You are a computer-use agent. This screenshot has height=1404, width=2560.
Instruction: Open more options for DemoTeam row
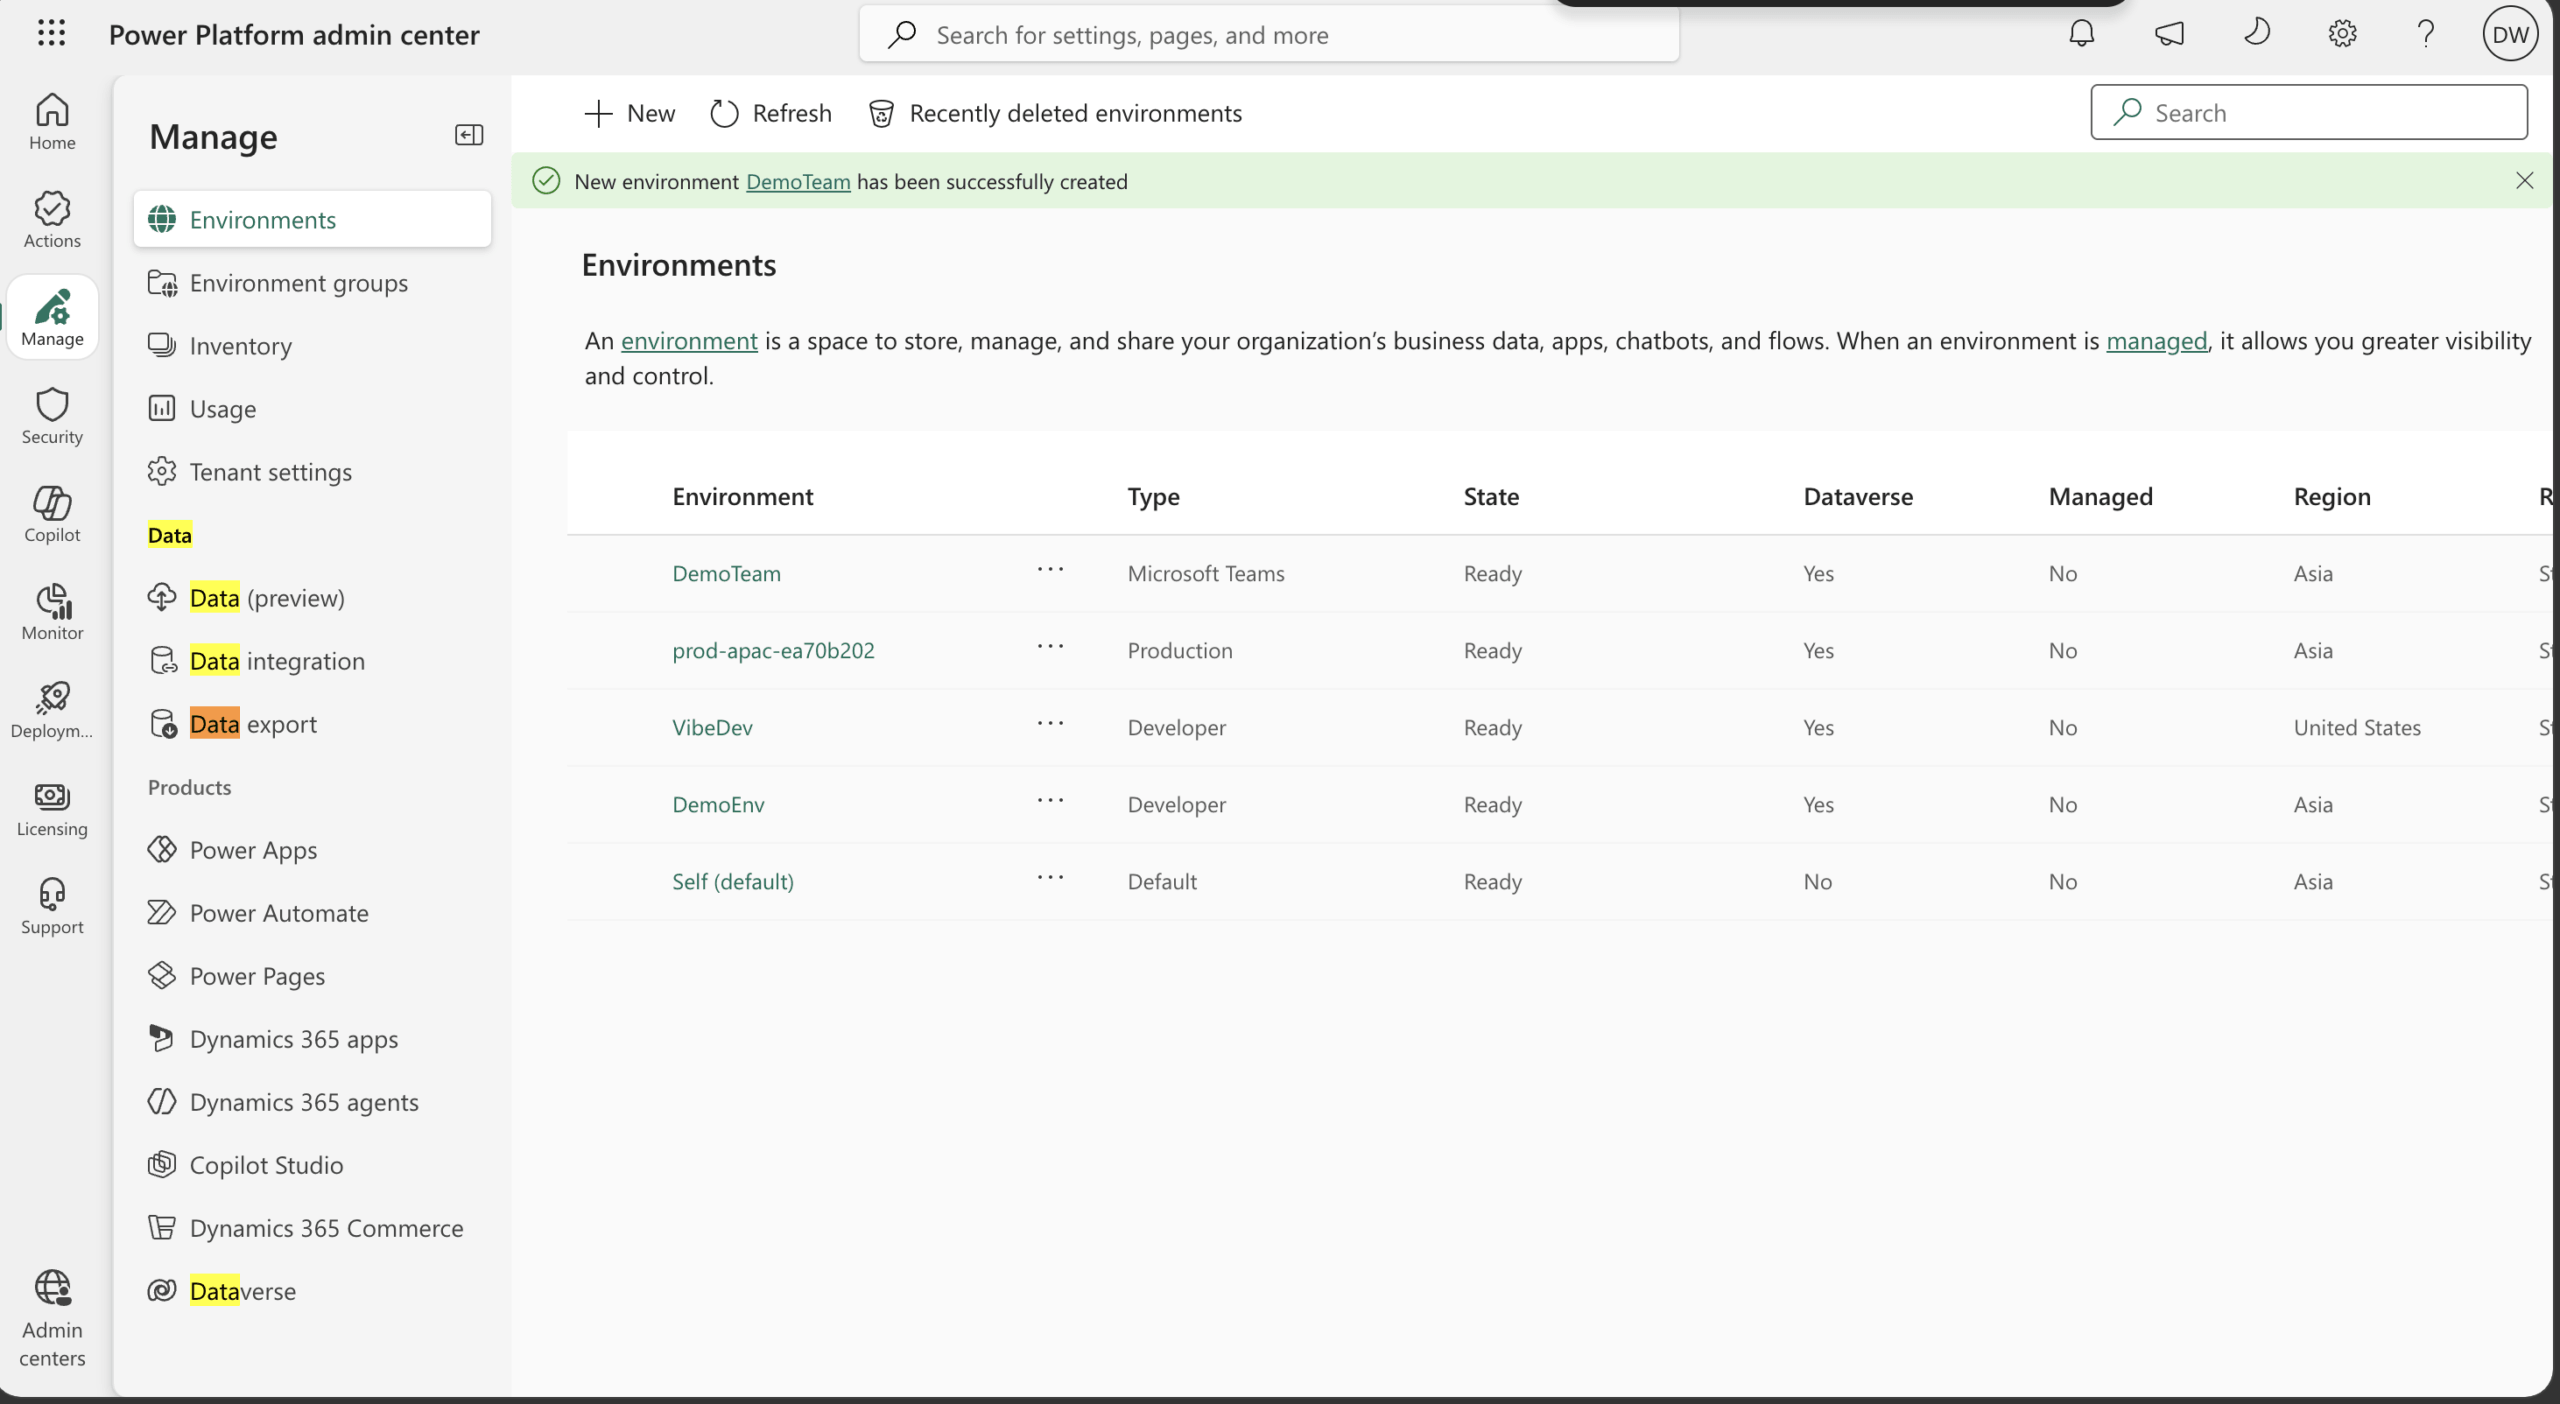[x=1050, y=570]
